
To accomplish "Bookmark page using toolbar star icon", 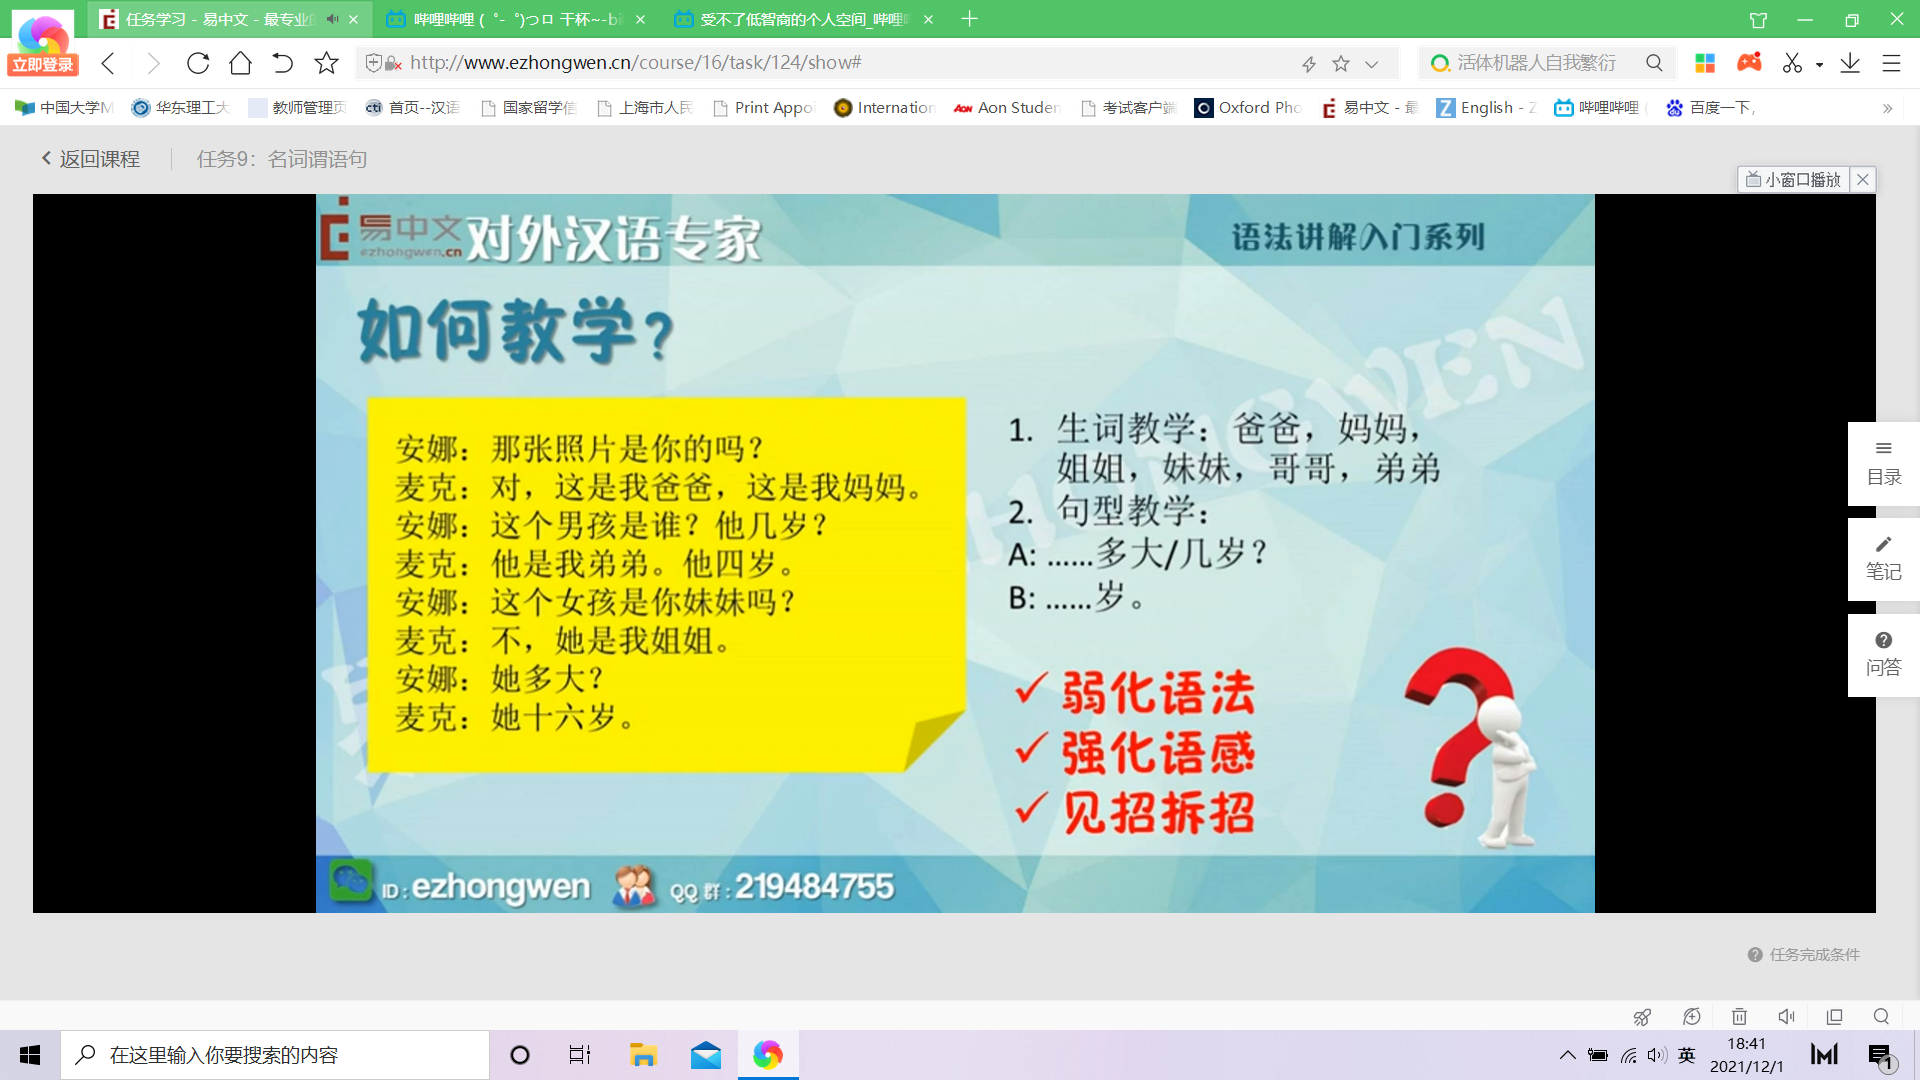I will tap(326, 63).
